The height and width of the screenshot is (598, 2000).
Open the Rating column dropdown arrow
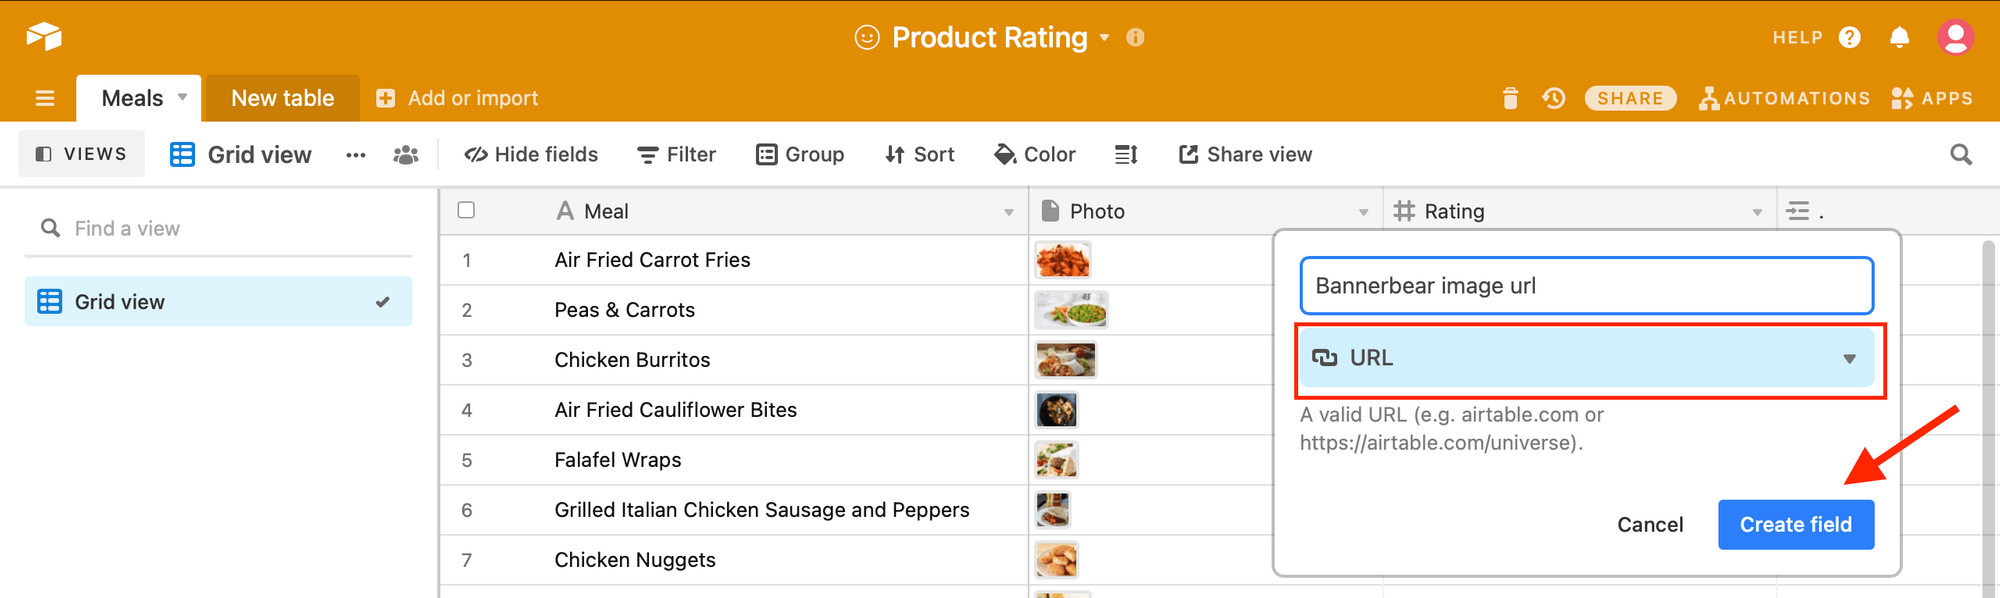click(x=1757, y=212)
